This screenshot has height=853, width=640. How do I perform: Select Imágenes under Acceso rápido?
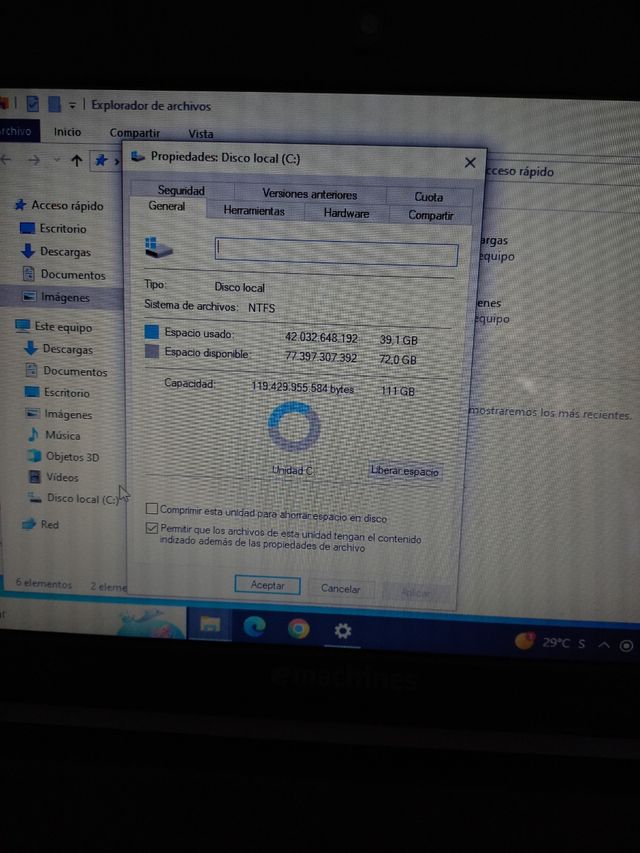coord(56,297)
